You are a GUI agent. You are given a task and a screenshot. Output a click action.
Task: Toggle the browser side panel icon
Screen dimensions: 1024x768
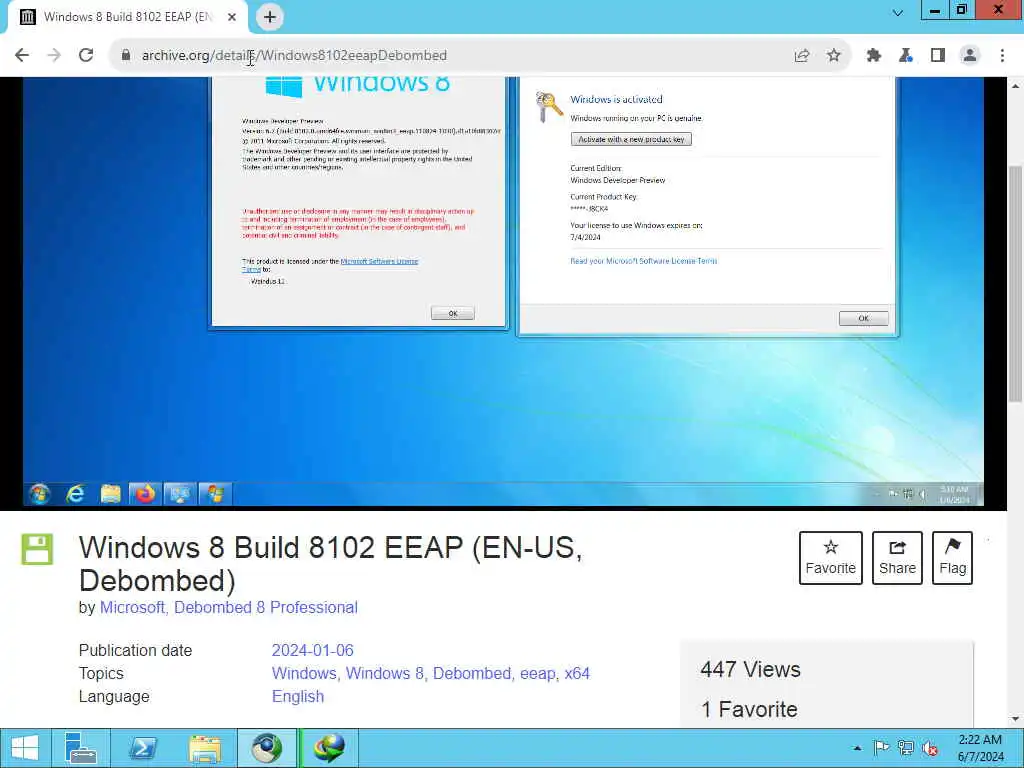[938, 56]
